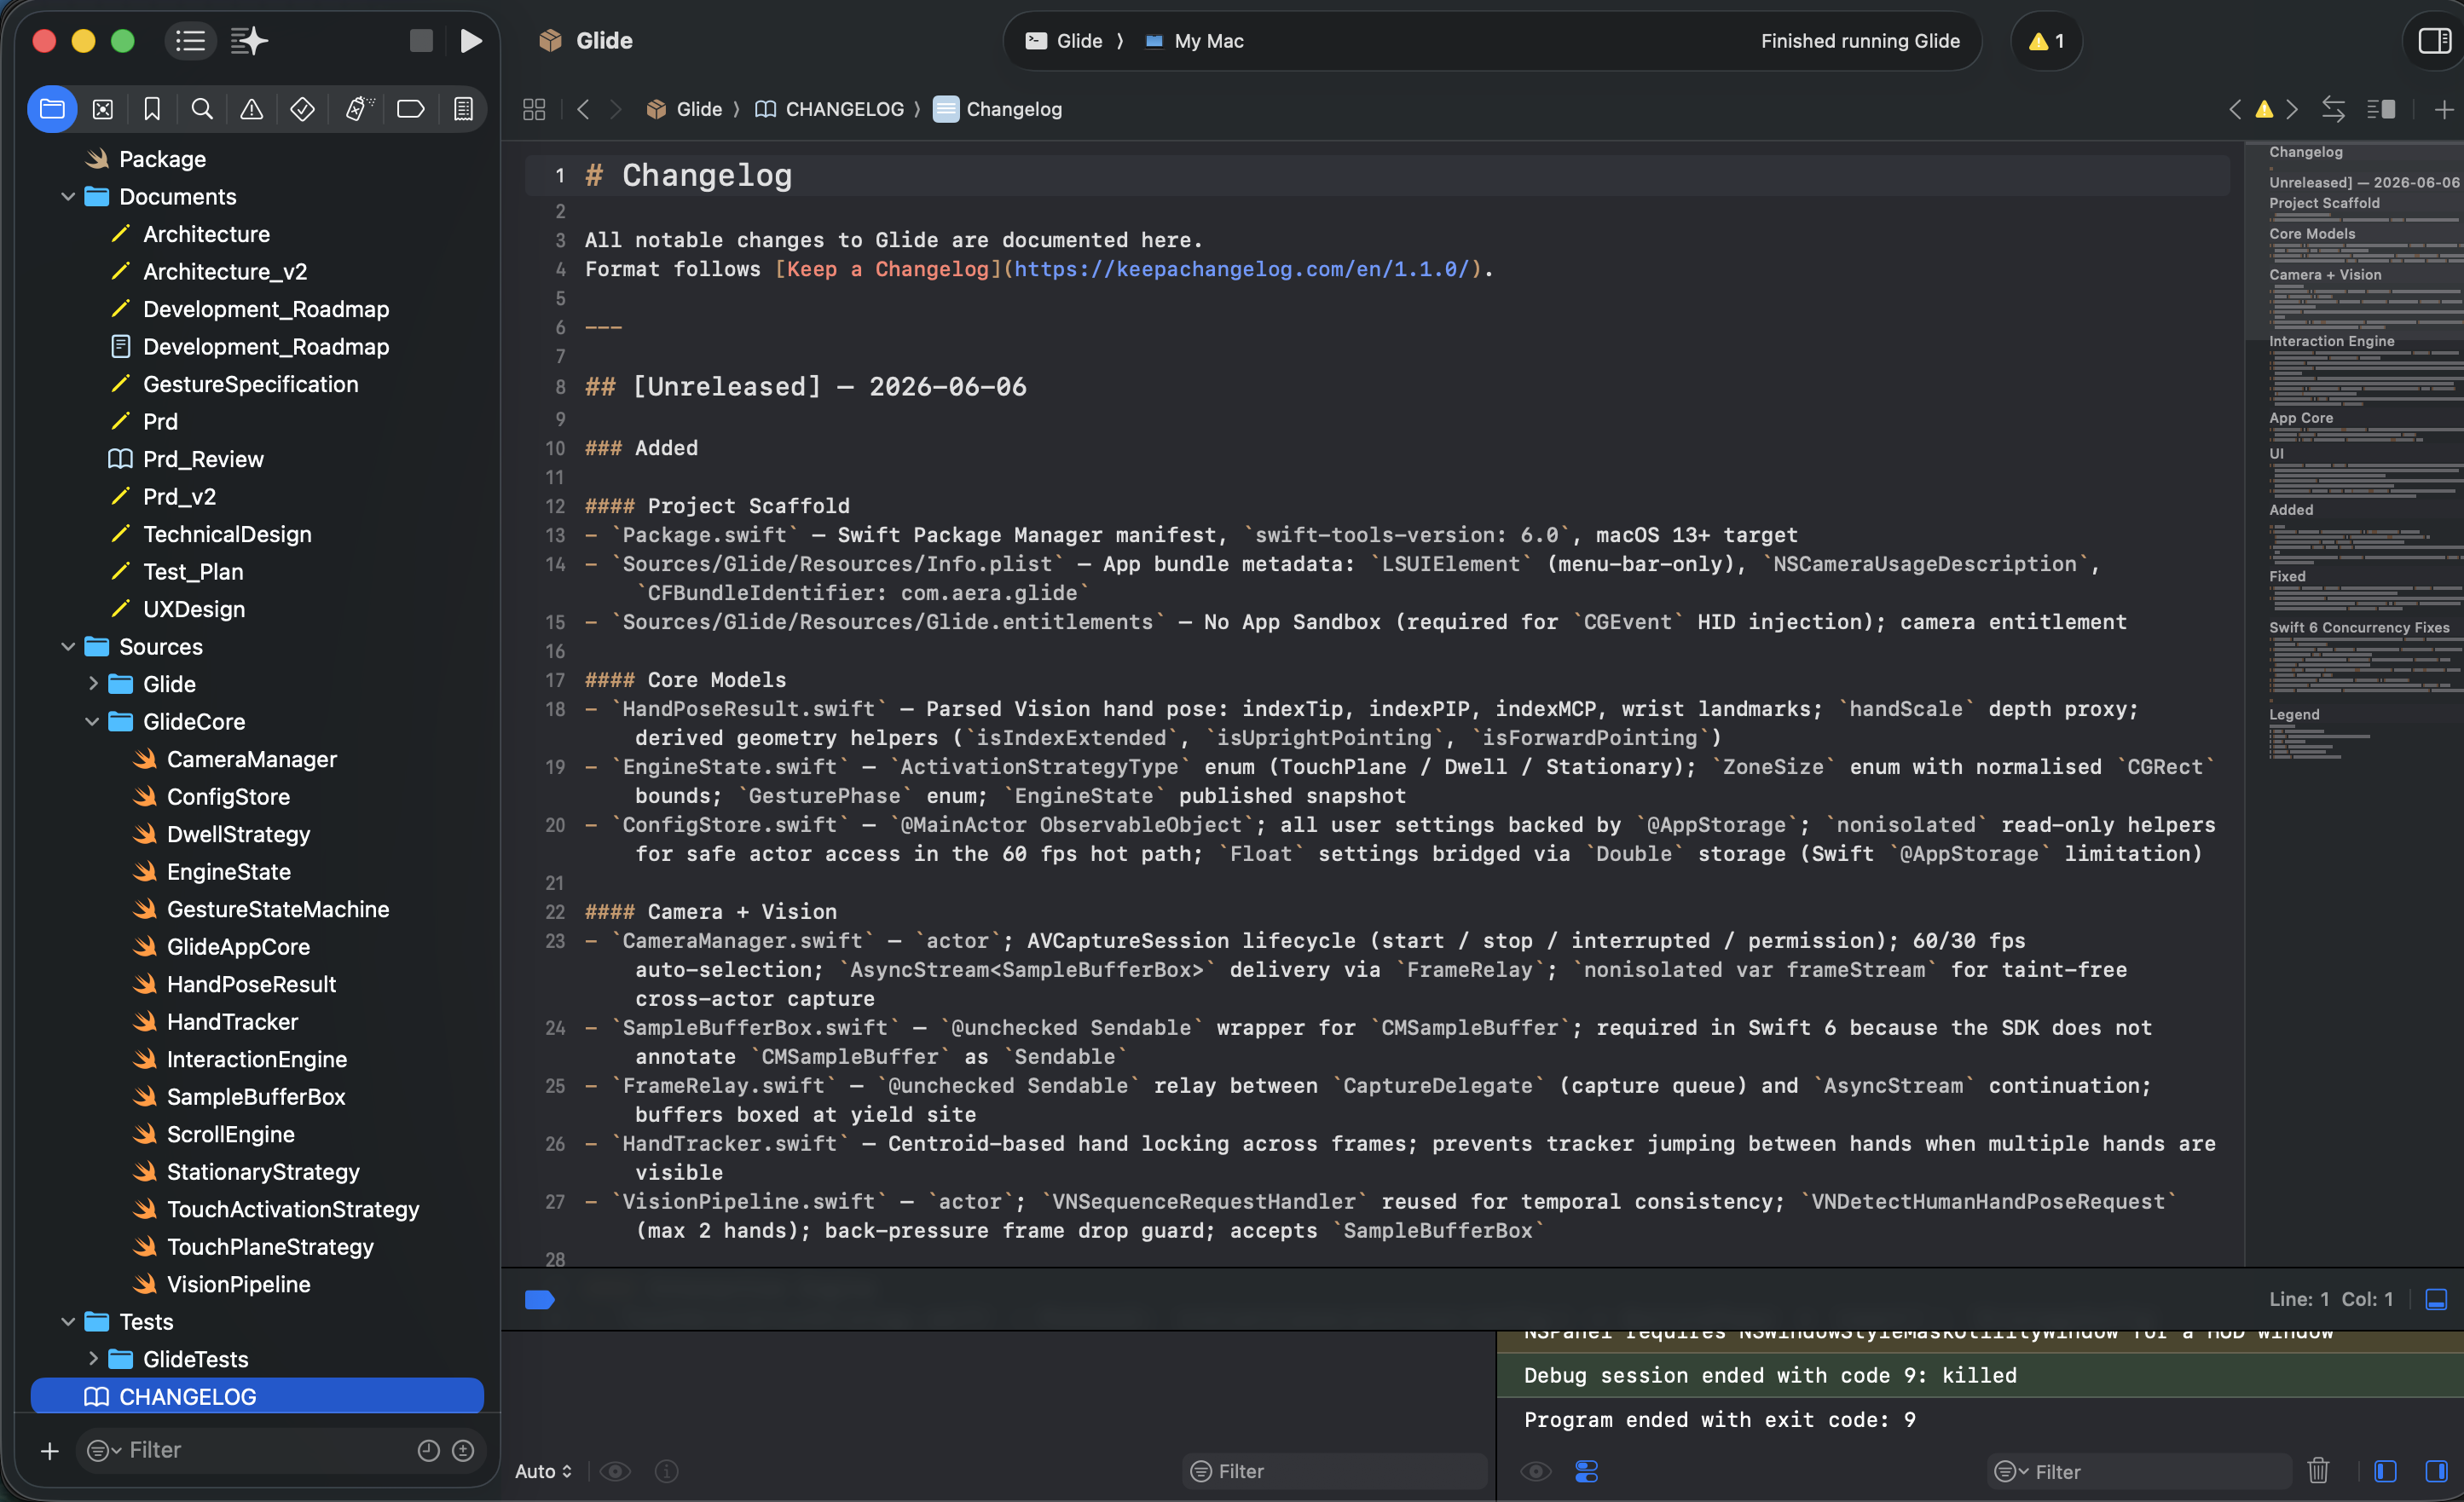This screenshot has height=1502, width=2464.
Task: Select InteractionEngine swift file
Action: point(240,1059)
